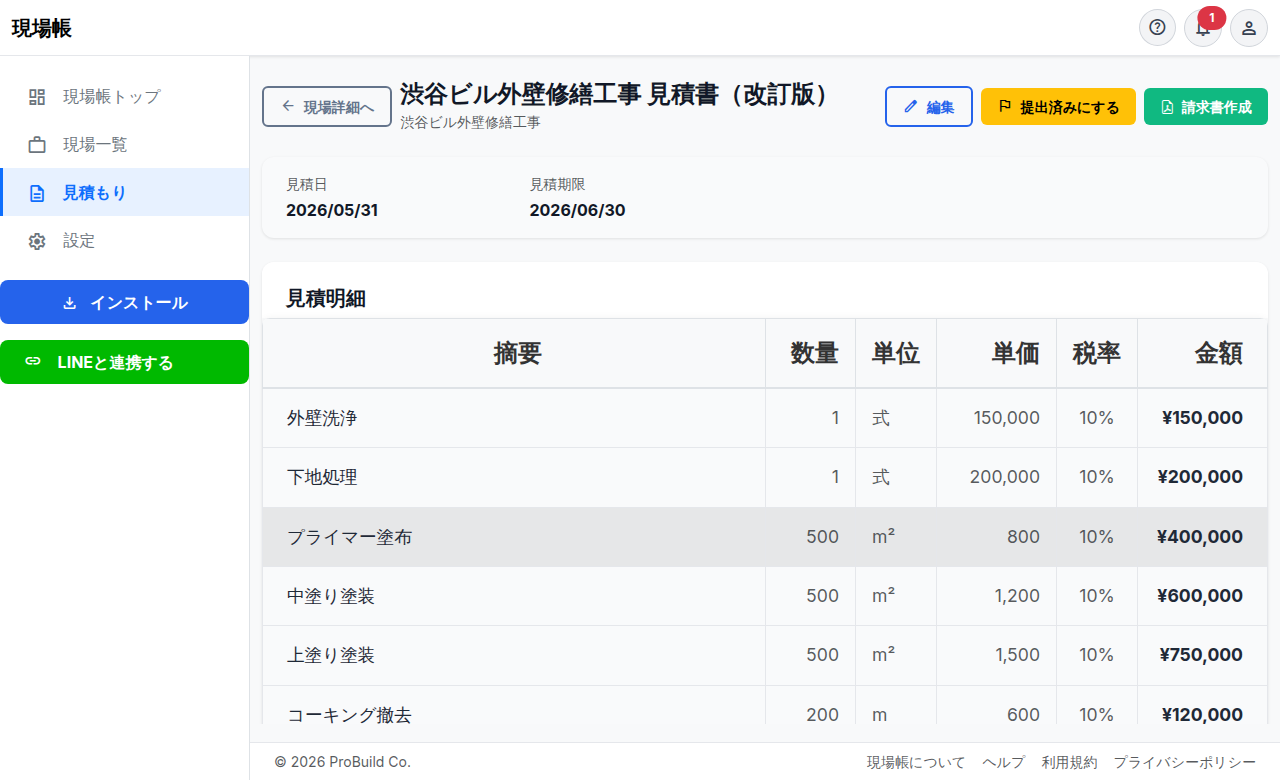This screenshot has height=780, width=1280.
Task: Open プライバシーポリシー footer link
Action: coord(1185,762)
